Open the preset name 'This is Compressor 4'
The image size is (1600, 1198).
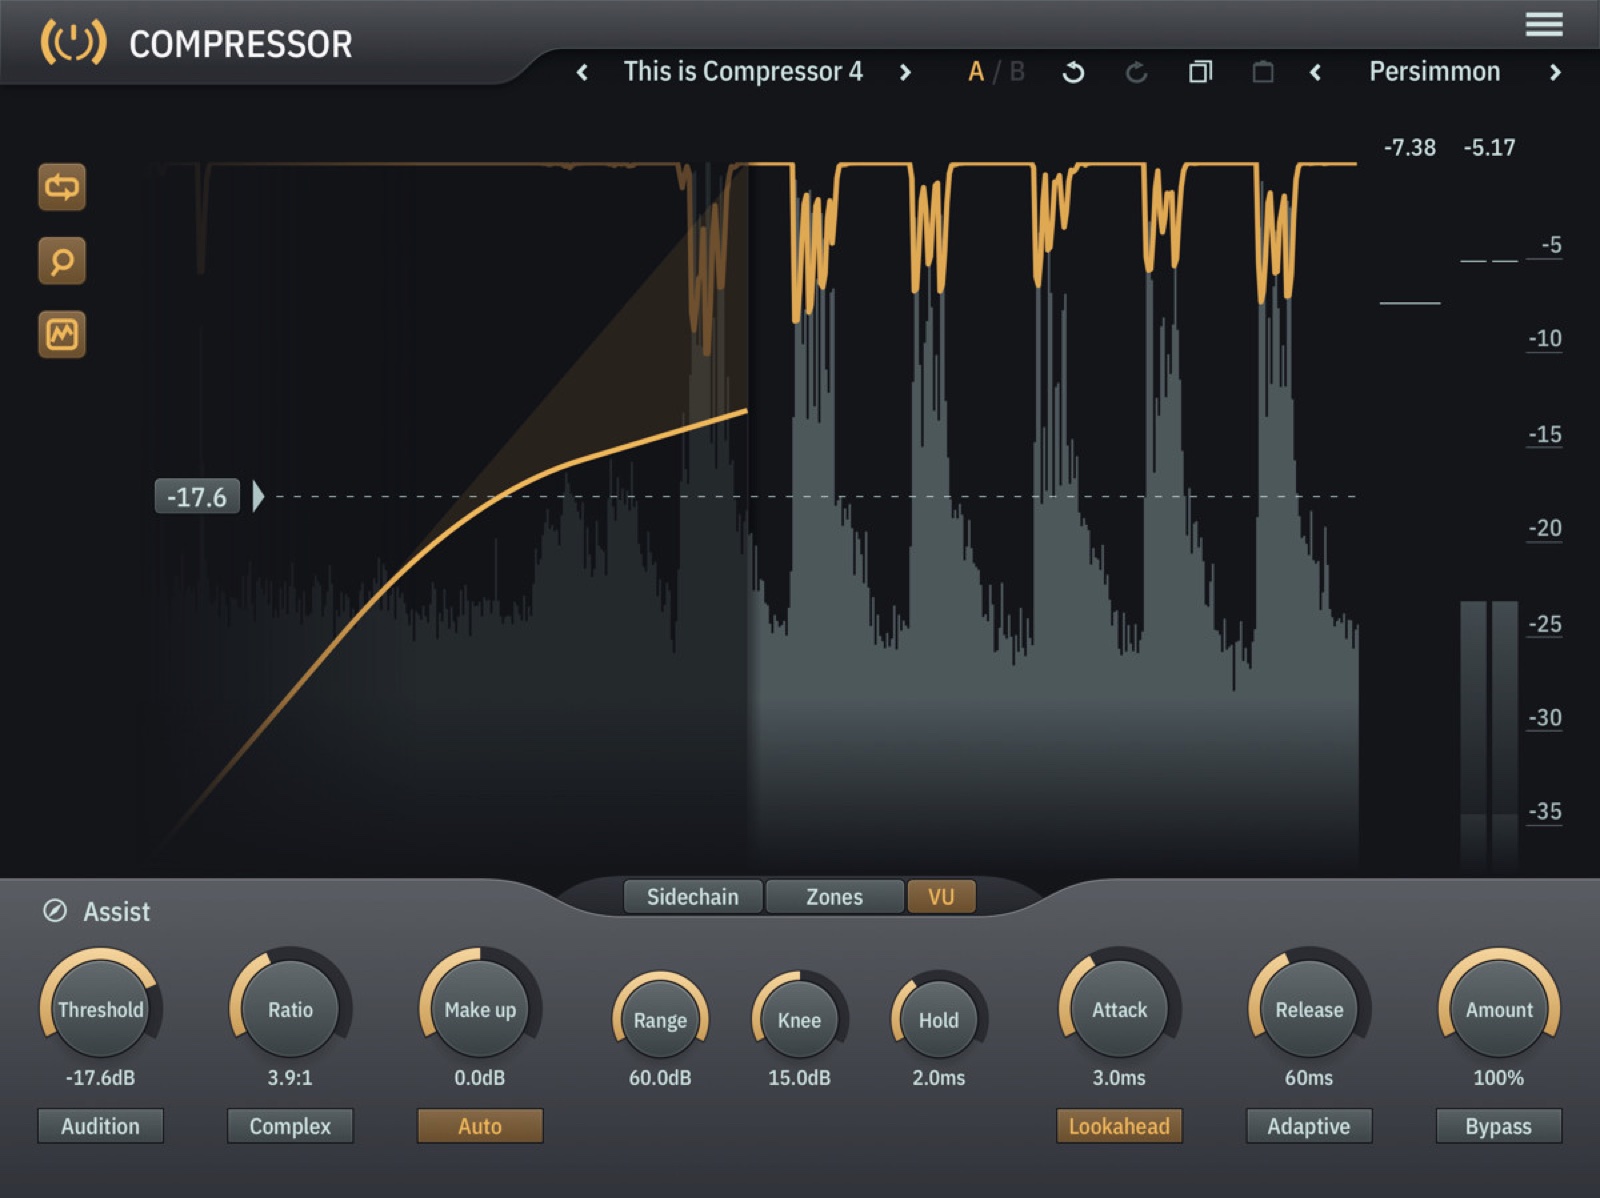pyautogui.click(x=743, y=72)
